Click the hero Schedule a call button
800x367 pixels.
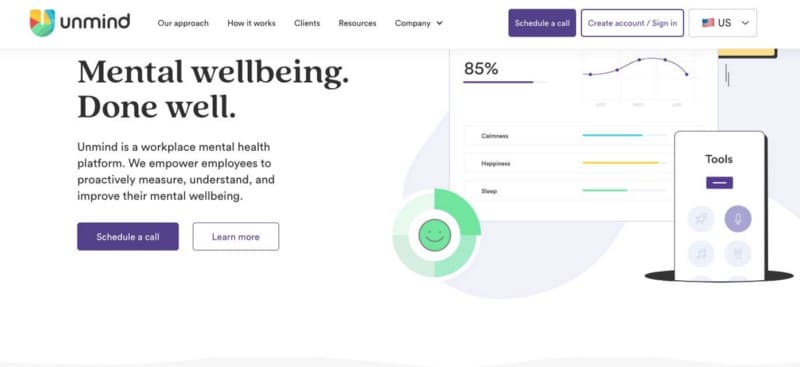[x=128, y=236]
